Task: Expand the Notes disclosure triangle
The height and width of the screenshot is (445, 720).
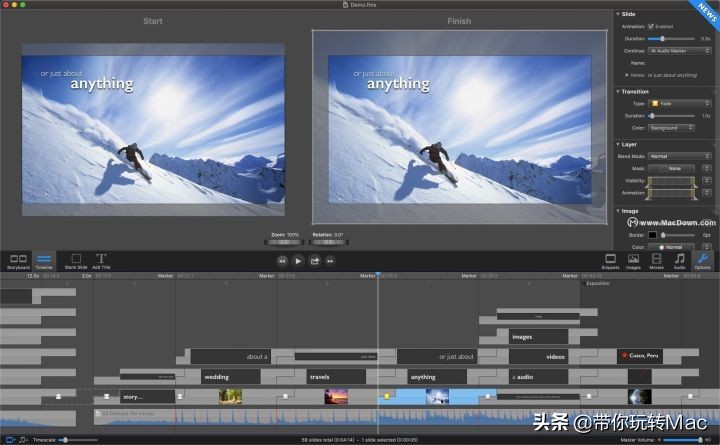Action: tap(627, 75)
